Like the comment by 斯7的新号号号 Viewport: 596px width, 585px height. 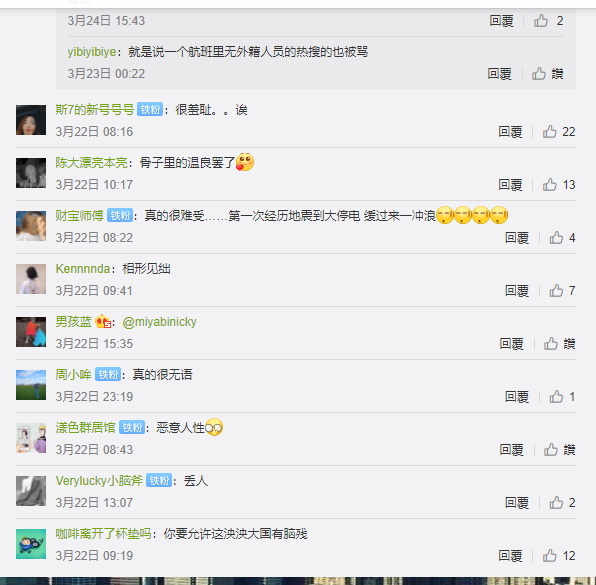click(558, 132)
